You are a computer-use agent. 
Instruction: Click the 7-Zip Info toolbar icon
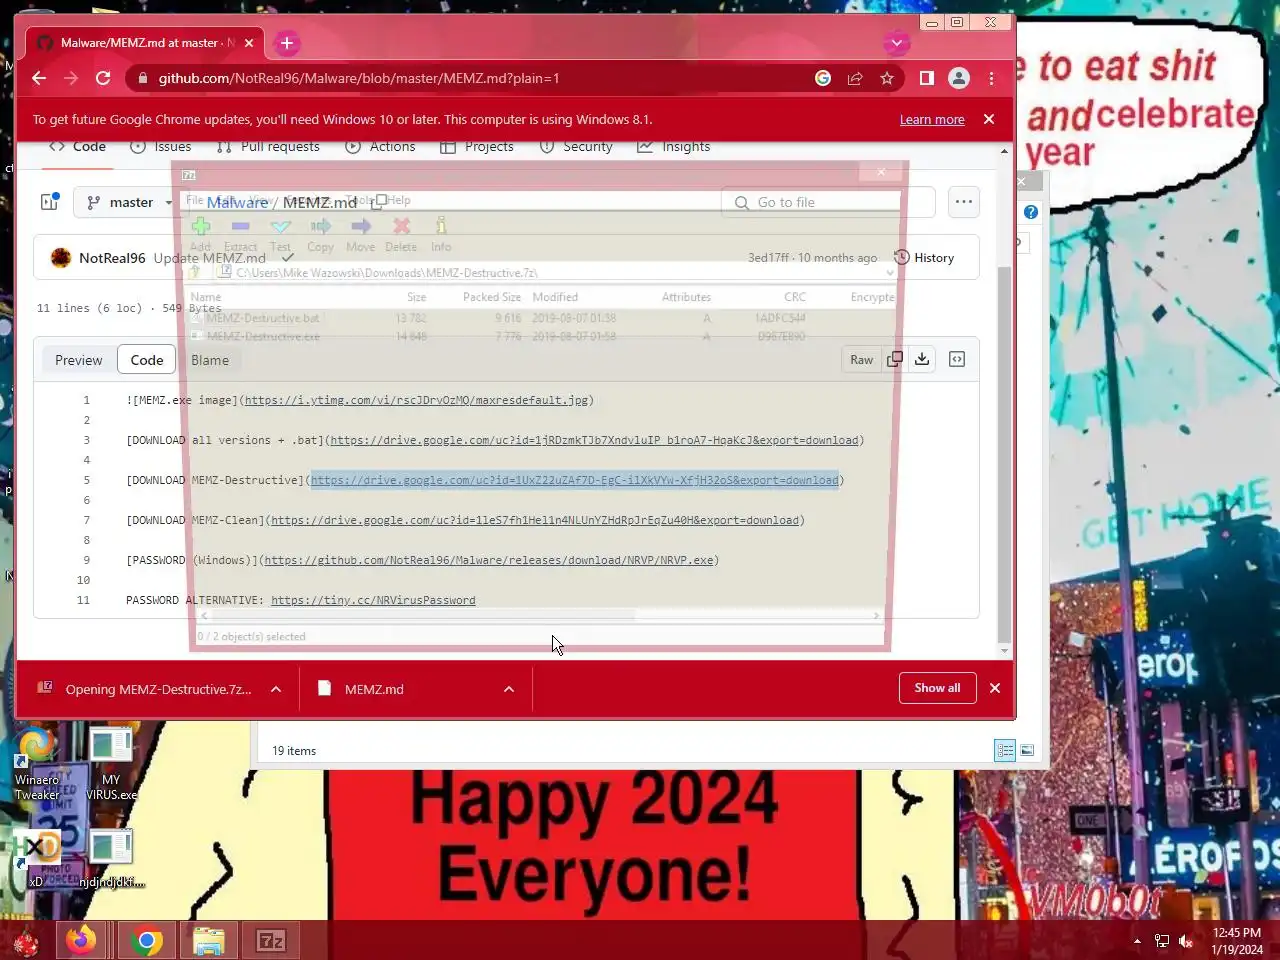point(441,234)
